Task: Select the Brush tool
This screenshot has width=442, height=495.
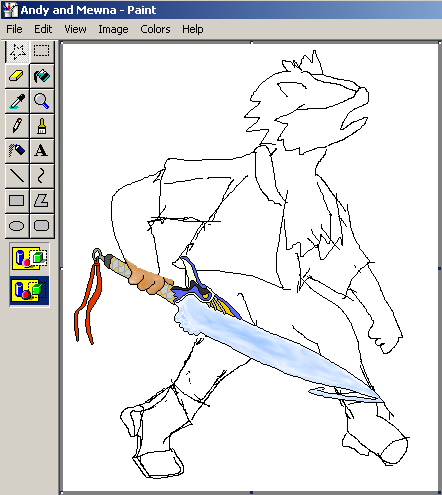Action: tap(42, 126)
